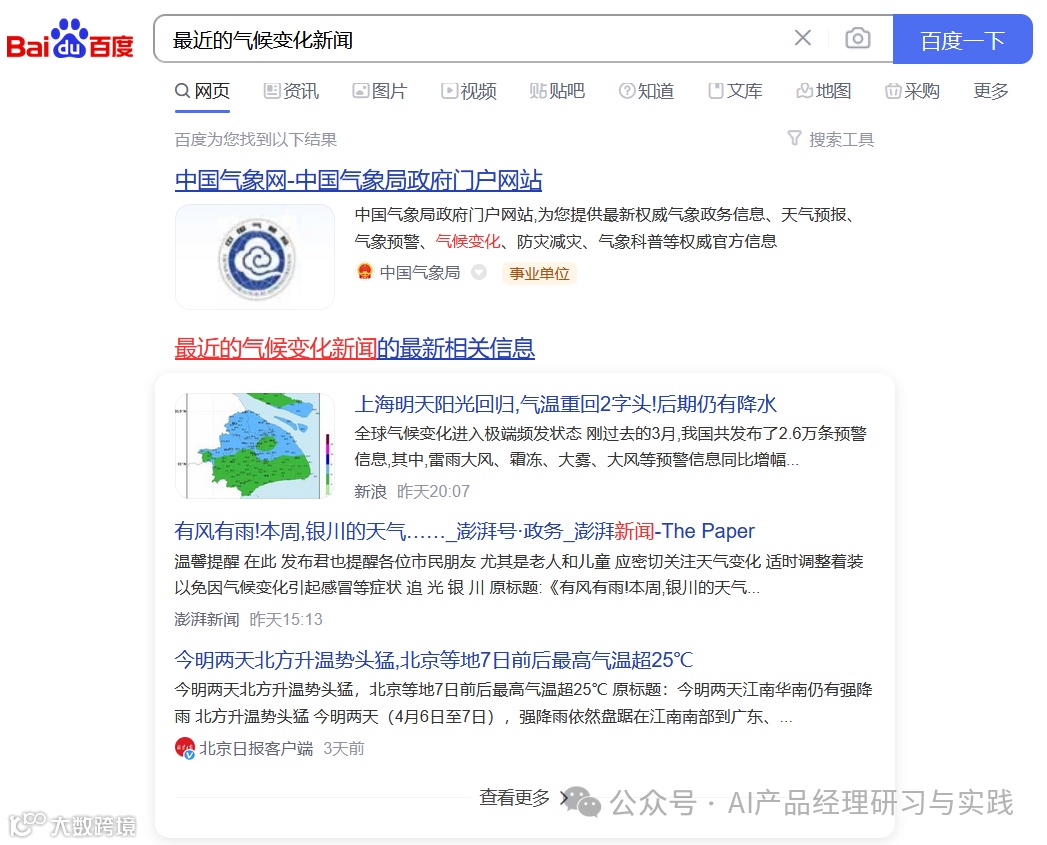Open 上海明天阳光回归 news article
Screen dimensions: 1047x845
click(566, 404)
